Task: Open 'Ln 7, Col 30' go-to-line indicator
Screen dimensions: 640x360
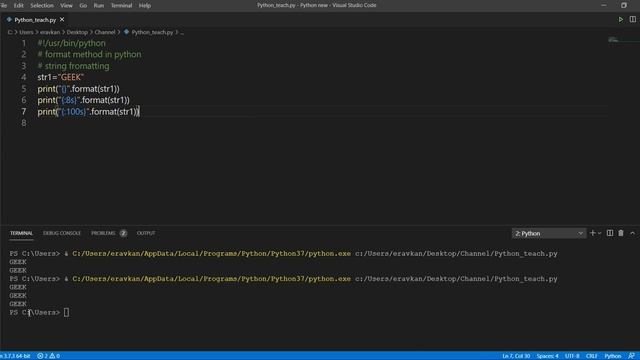Action: 516,356
